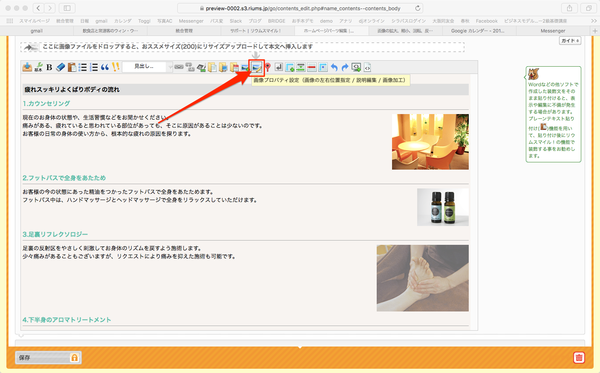Click heading 1.カウンセリング in the editor
This screenshot has width=600, height=373.
pos(46,104)
